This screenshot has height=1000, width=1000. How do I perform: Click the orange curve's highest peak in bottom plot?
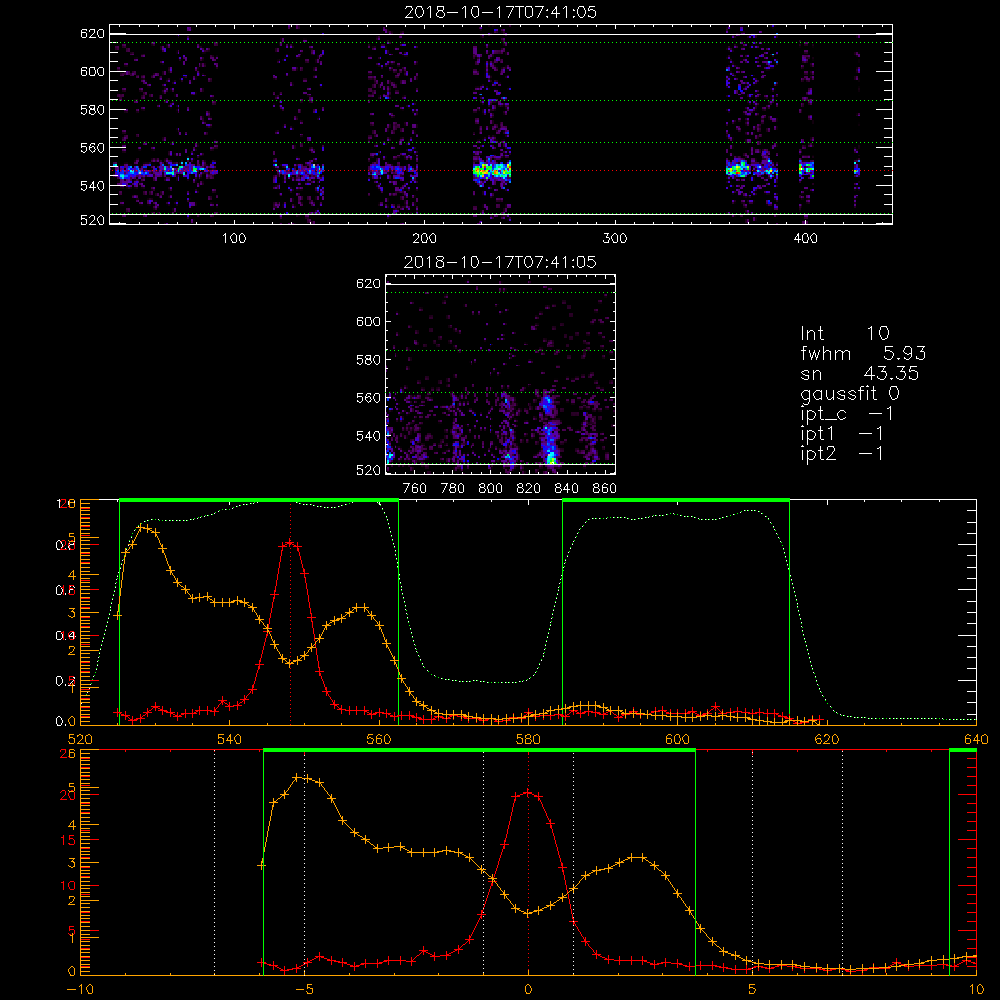point(298,777)
